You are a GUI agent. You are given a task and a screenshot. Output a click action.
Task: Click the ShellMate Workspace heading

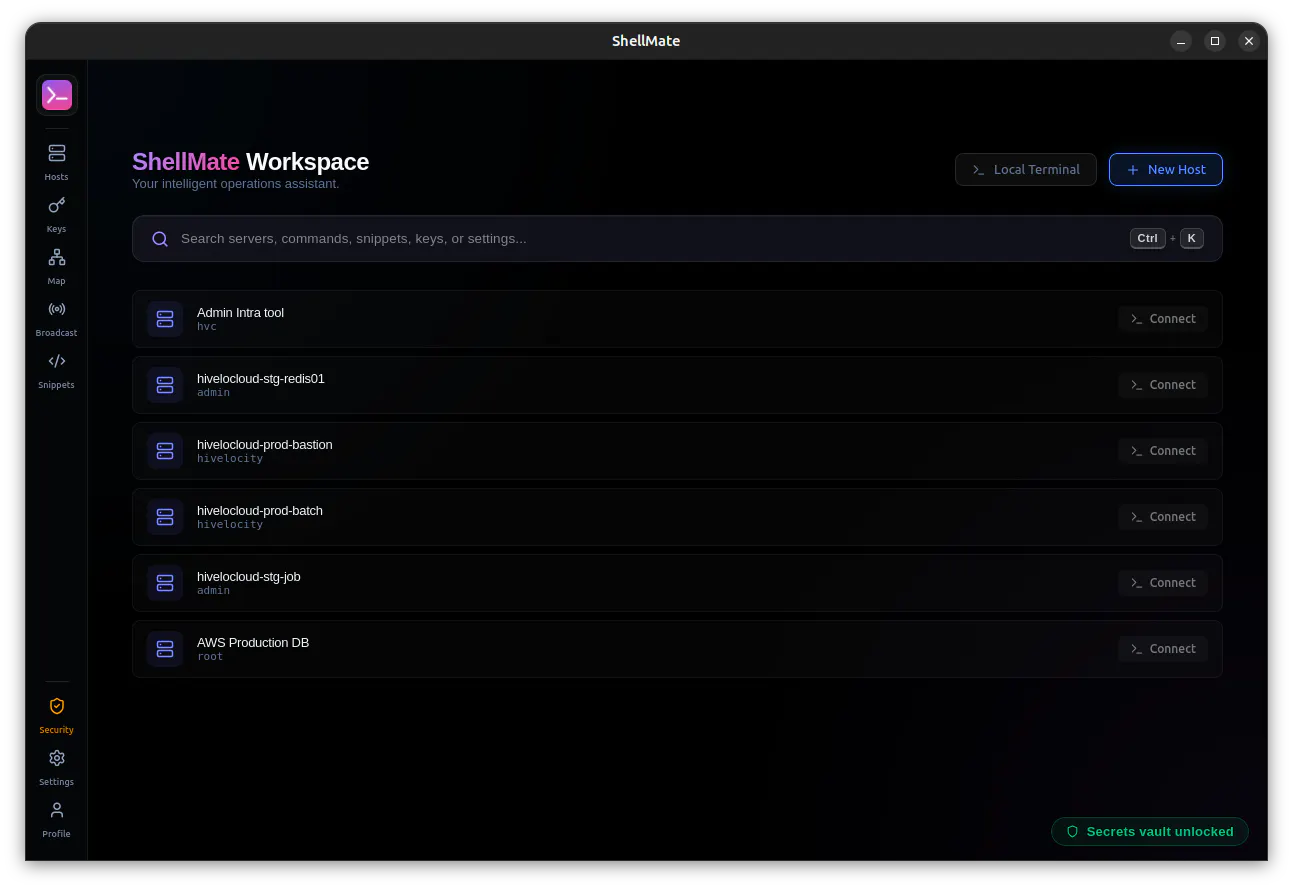tap(251, 162)
